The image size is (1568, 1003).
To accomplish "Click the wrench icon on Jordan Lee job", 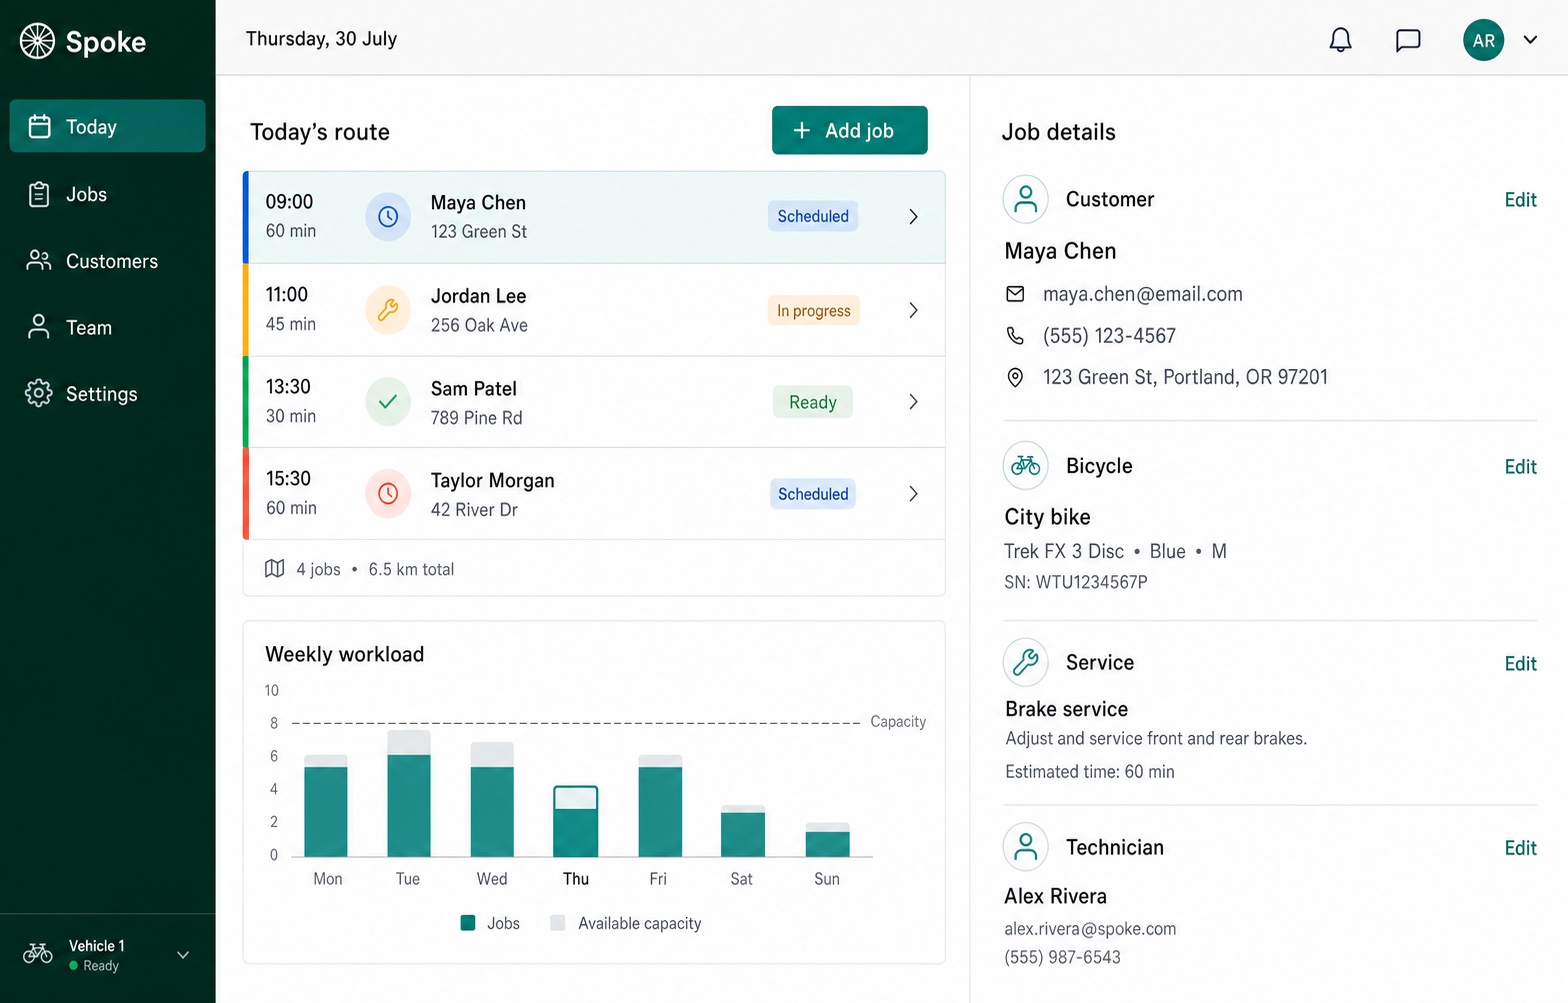I will (388, 310).
